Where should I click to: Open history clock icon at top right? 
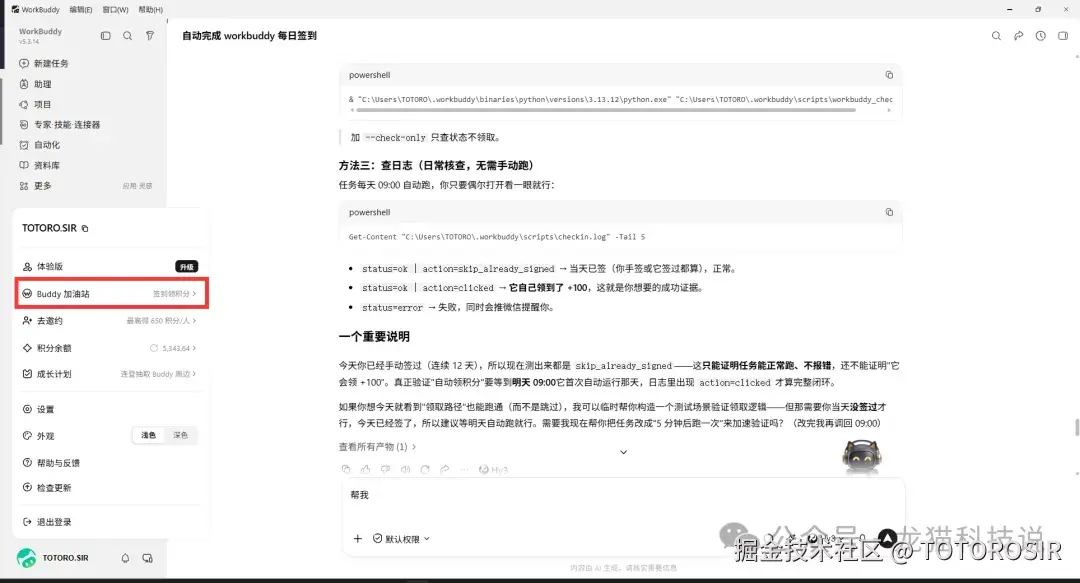(x=1041, y=36)
